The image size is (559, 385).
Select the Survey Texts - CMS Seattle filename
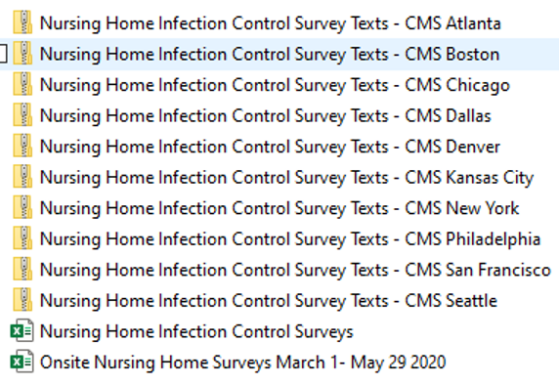click(269, 301)
